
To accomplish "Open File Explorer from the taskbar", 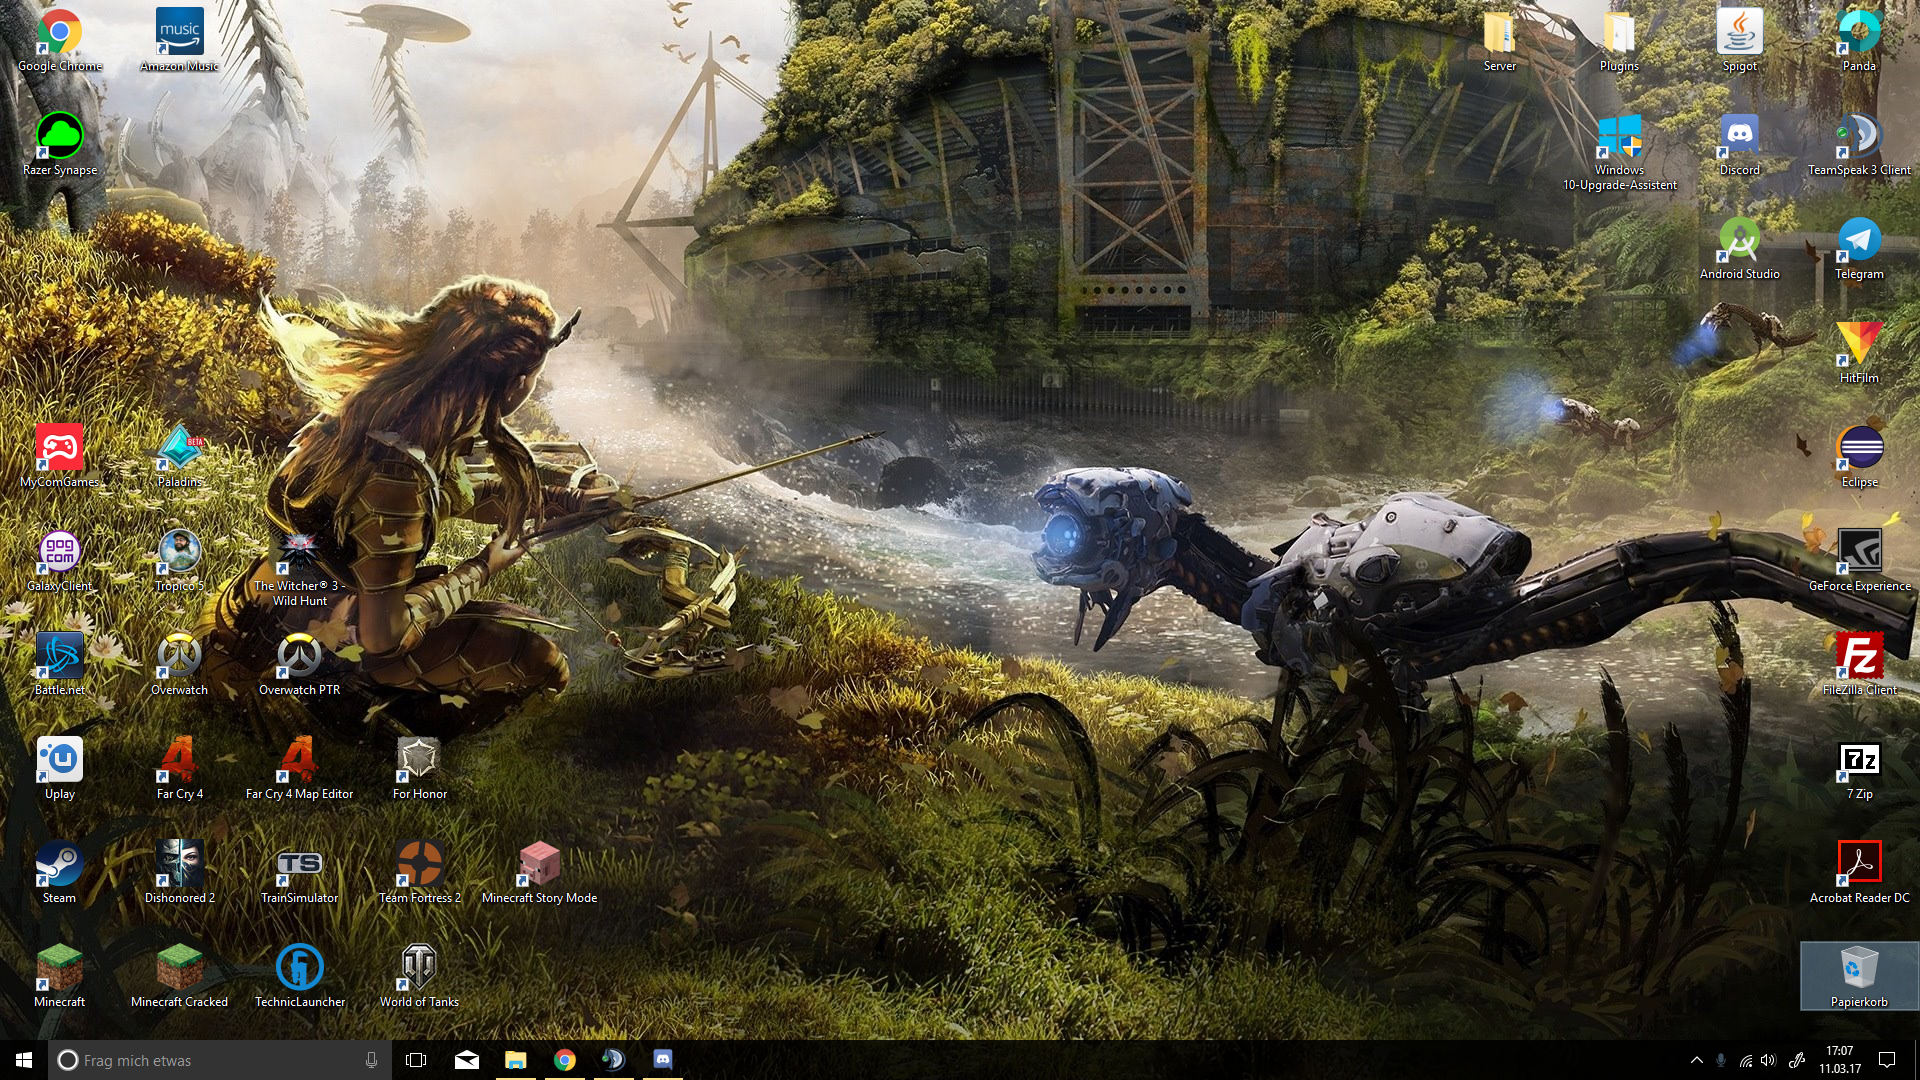I will tap(515, 1060).
